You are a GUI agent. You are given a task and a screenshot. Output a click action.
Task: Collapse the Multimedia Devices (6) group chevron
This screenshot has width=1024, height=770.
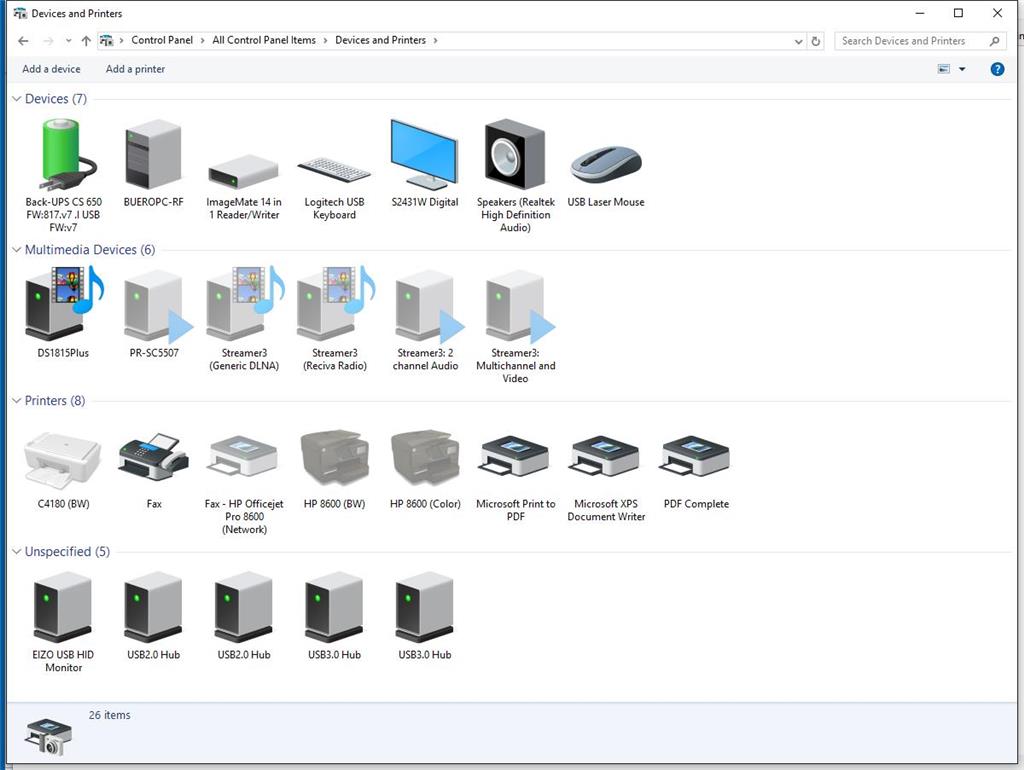click(16, 249)
